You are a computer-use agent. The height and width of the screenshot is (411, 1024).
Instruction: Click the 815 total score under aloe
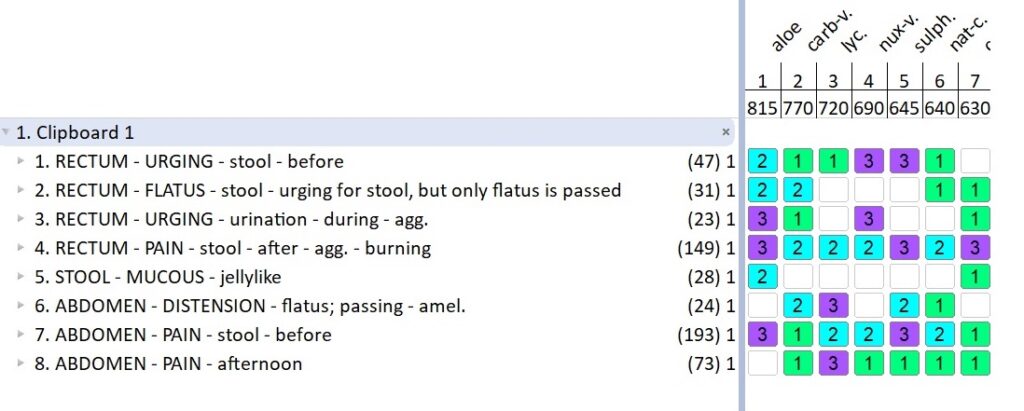pyautogui.click(x=762, y=108)
